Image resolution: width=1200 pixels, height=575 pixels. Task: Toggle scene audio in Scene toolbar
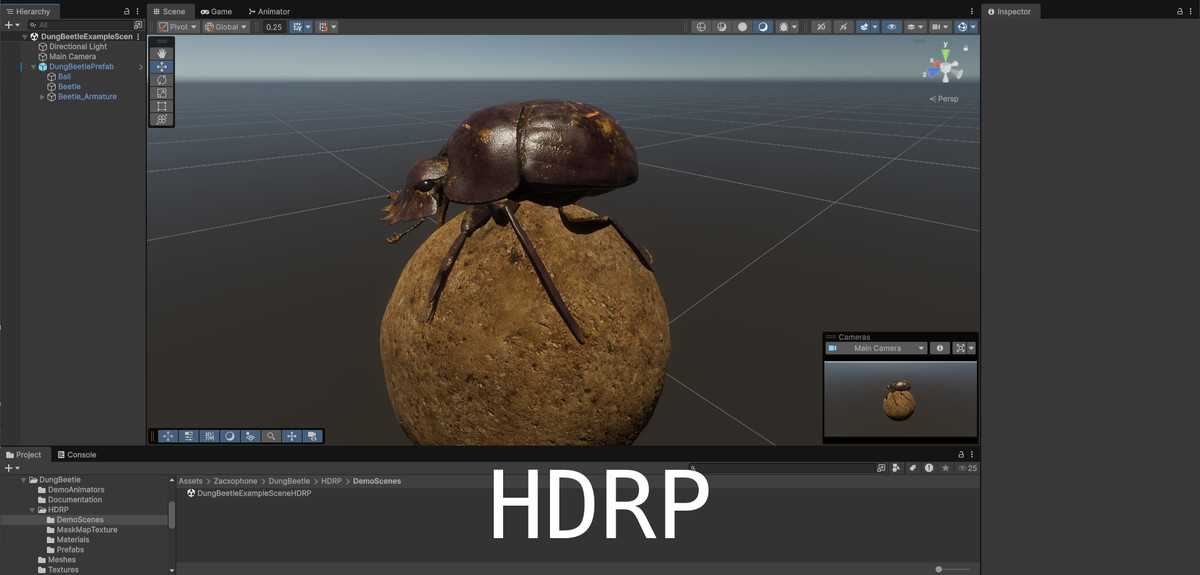[x=843, y=27]
